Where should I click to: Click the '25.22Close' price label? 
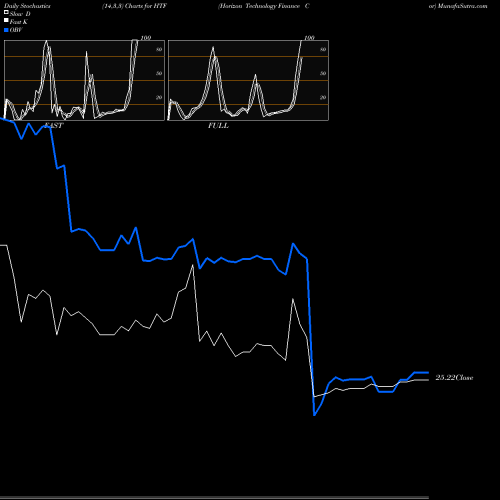click(454, 378)
